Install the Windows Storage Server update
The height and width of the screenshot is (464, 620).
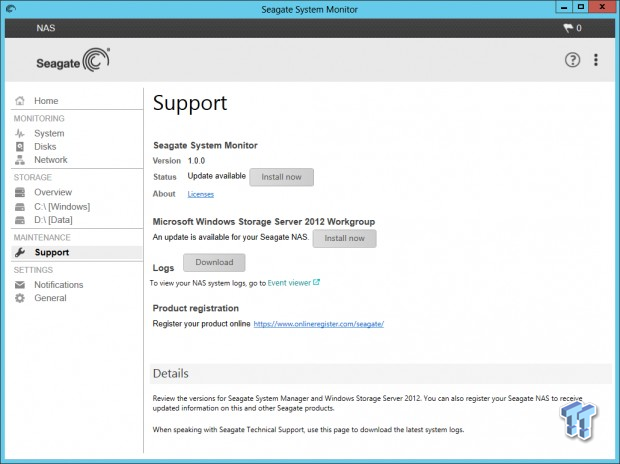pyautogui.click(x=344, y=238)
